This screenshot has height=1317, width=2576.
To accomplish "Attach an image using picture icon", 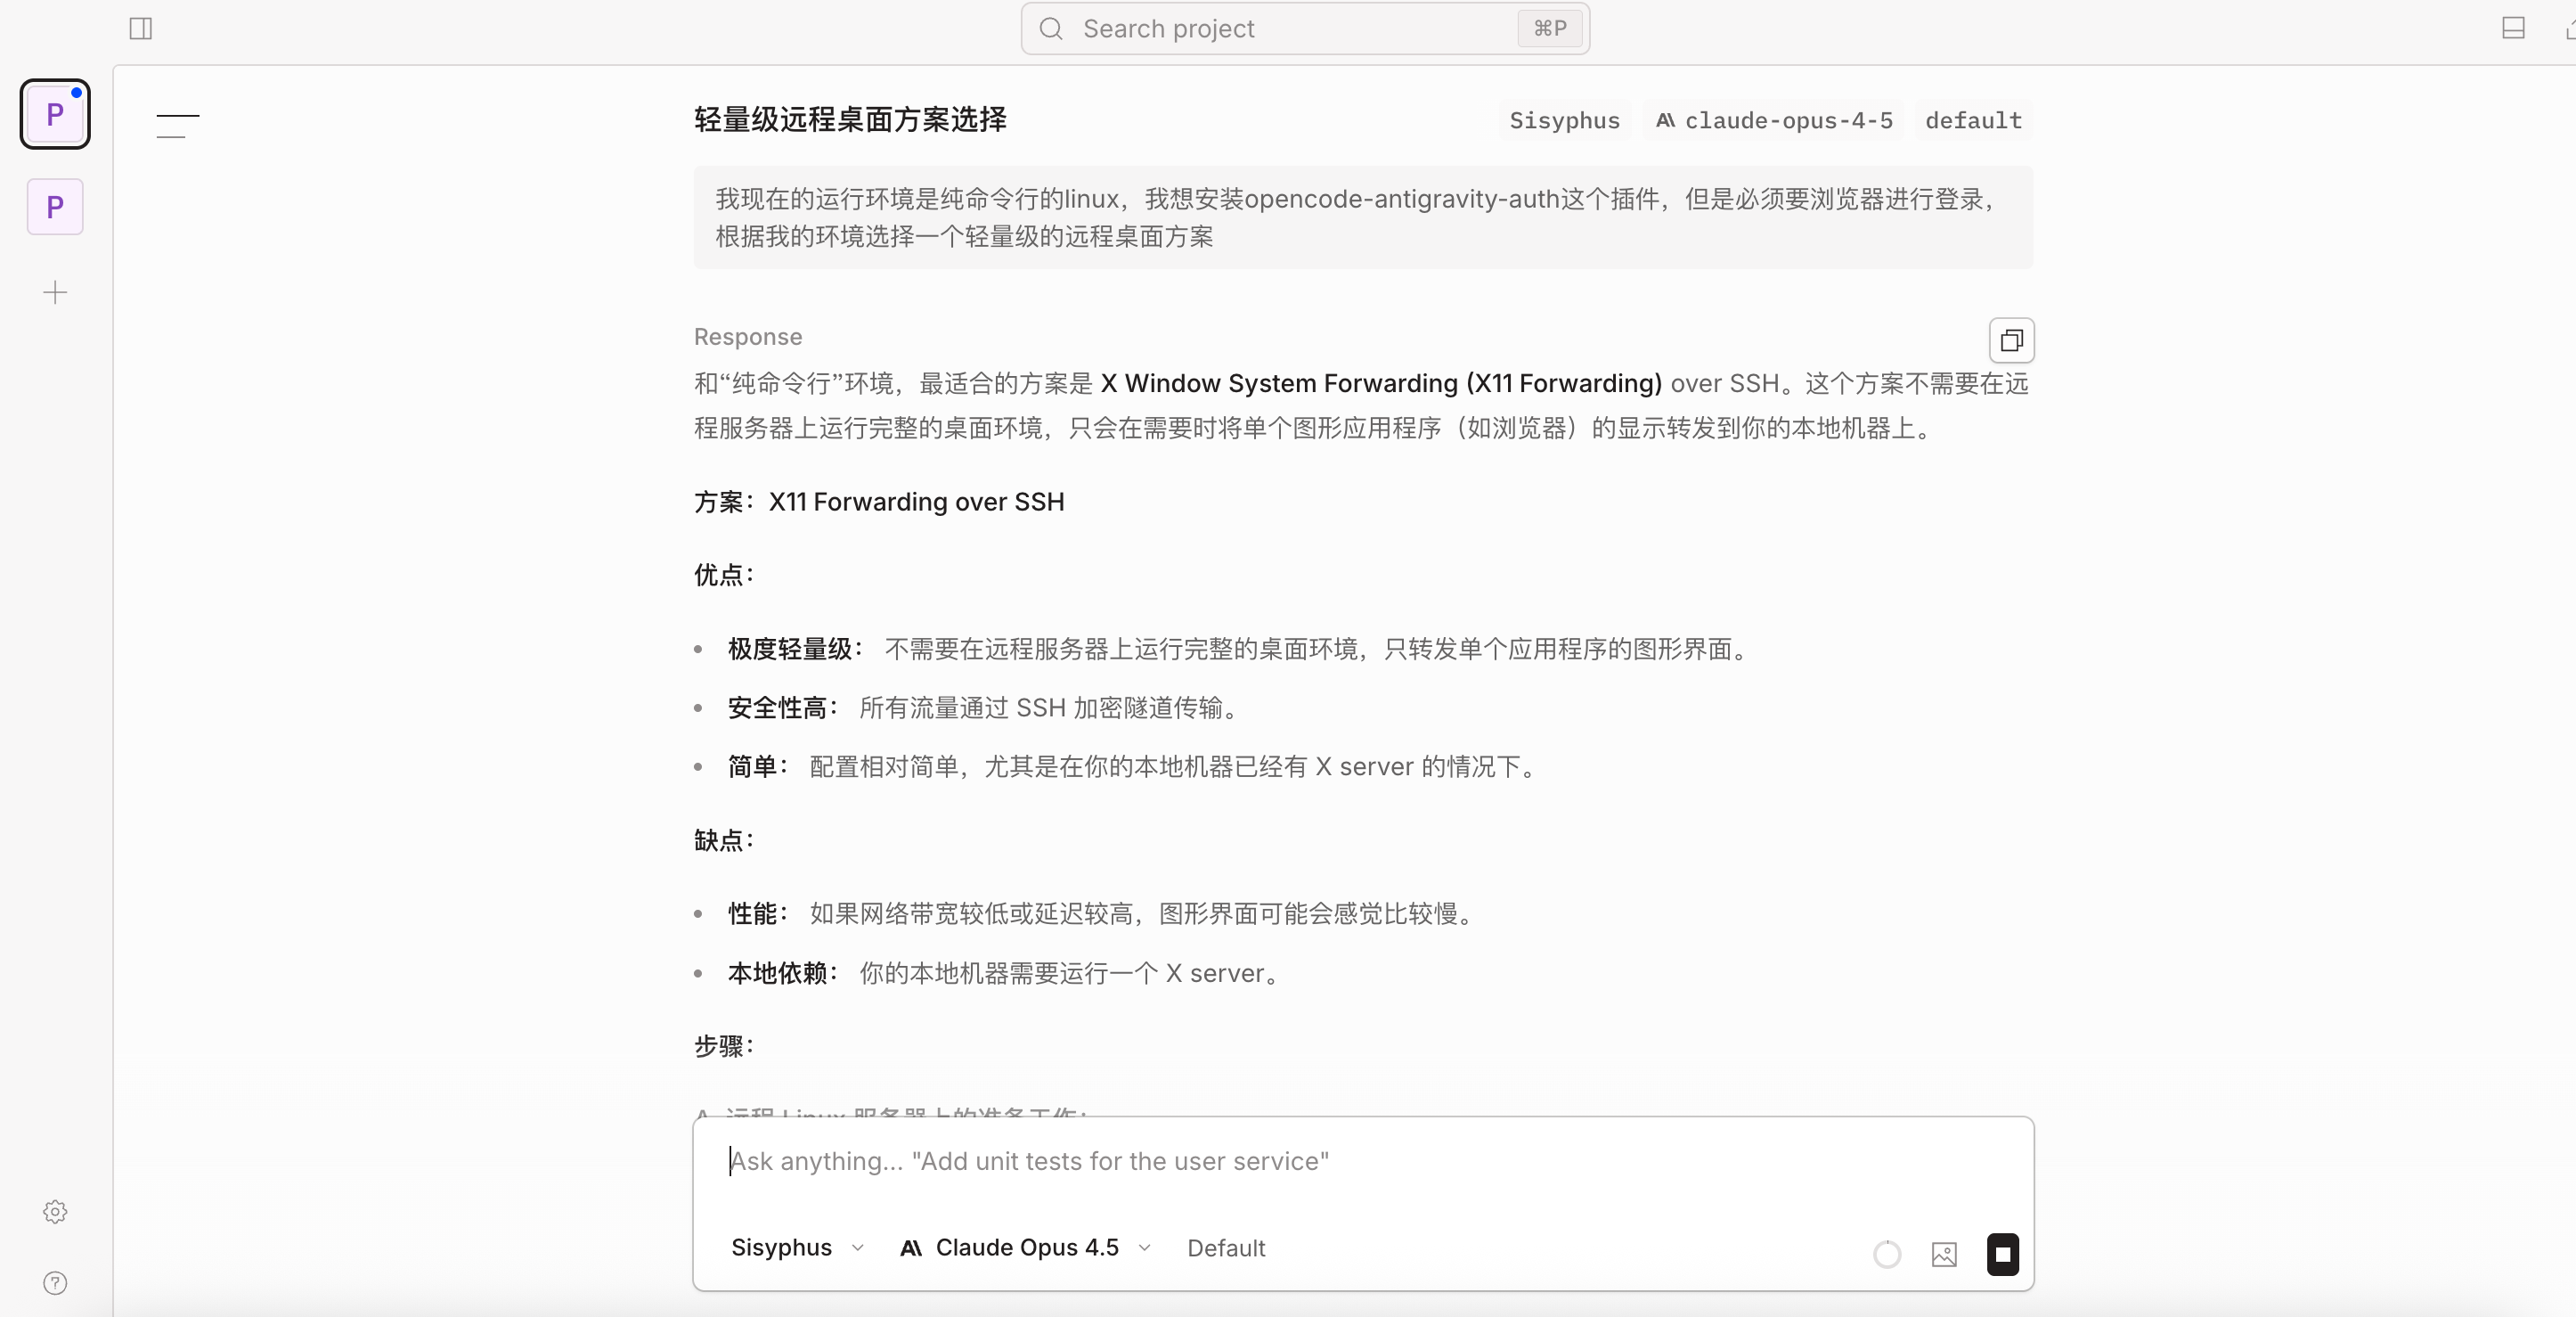I will pos(1944,1254).
